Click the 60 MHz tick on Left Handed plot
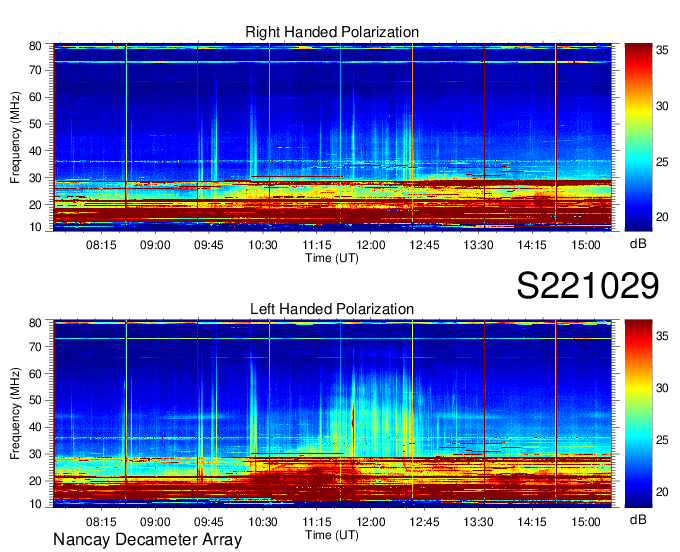The image size is (680, 552). coord(35,373)
